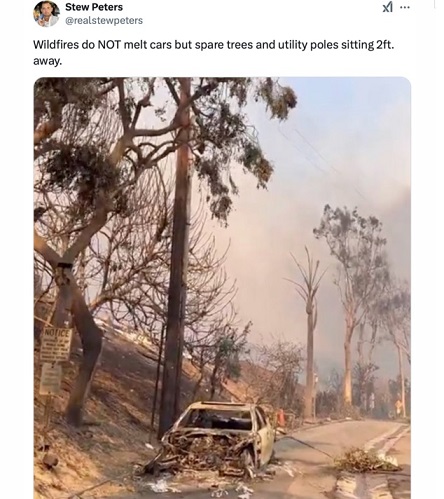
Task: Click the bare palm tree in the photo
Action: point(309,330)
